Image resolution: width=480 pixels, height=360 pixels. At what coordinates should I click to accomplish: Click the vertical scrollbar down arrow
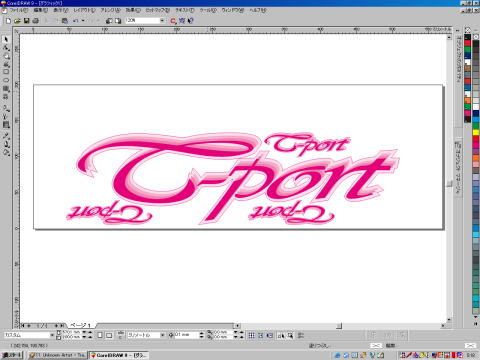pos(449,320)
